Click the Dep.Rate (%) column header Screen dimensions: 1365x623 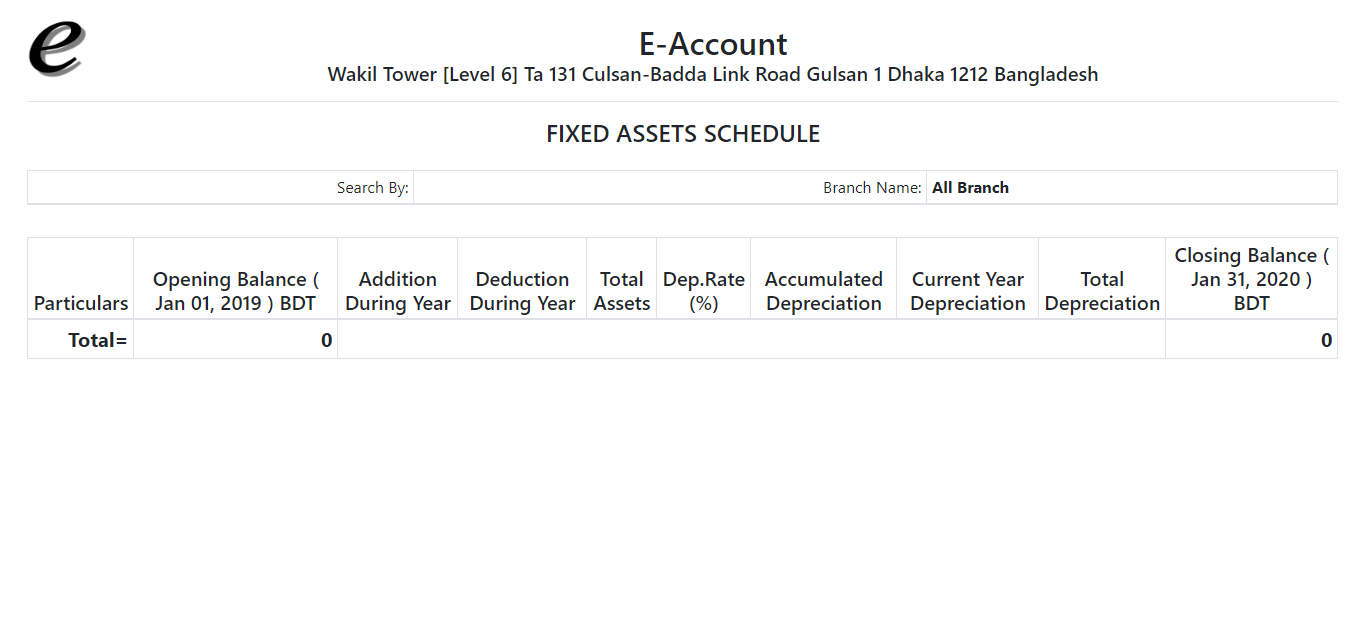(x=704, y=291)
